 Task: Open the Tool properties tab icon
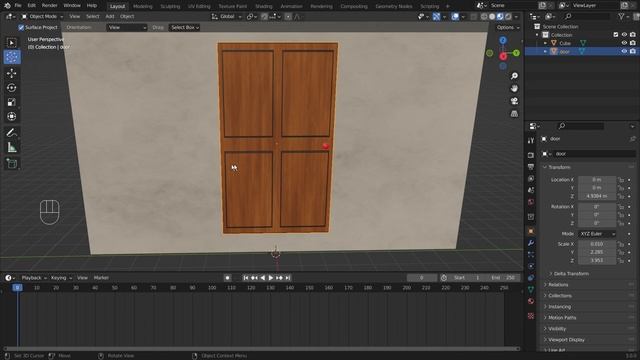tap(531, 141)
